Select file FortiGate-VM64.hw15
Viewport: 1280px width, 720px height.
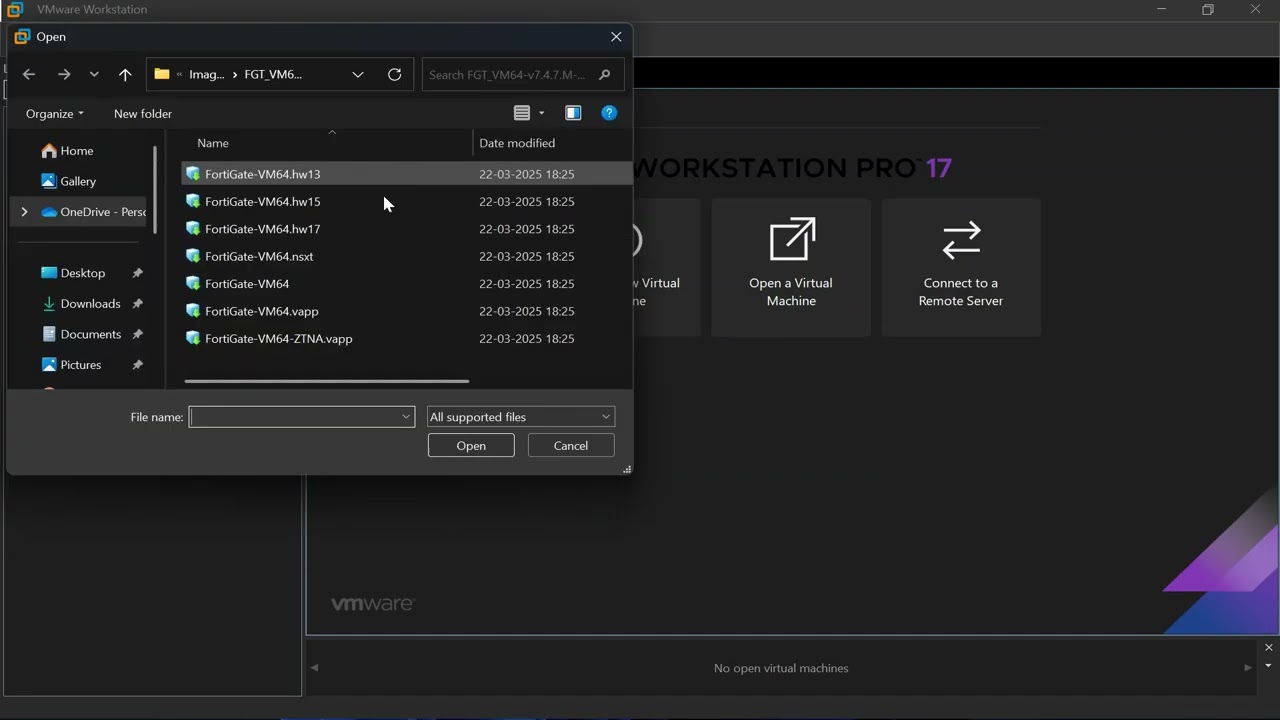(406, 201)
